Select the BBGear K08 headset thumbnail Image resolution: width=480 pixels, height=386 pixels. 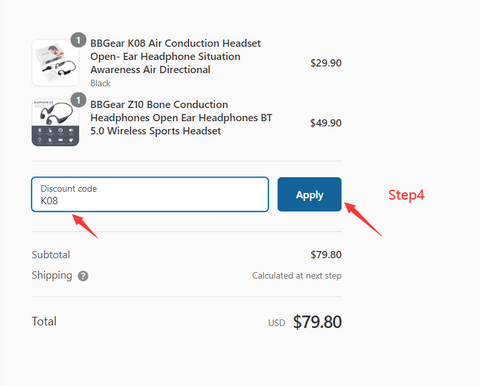point(55,63)
